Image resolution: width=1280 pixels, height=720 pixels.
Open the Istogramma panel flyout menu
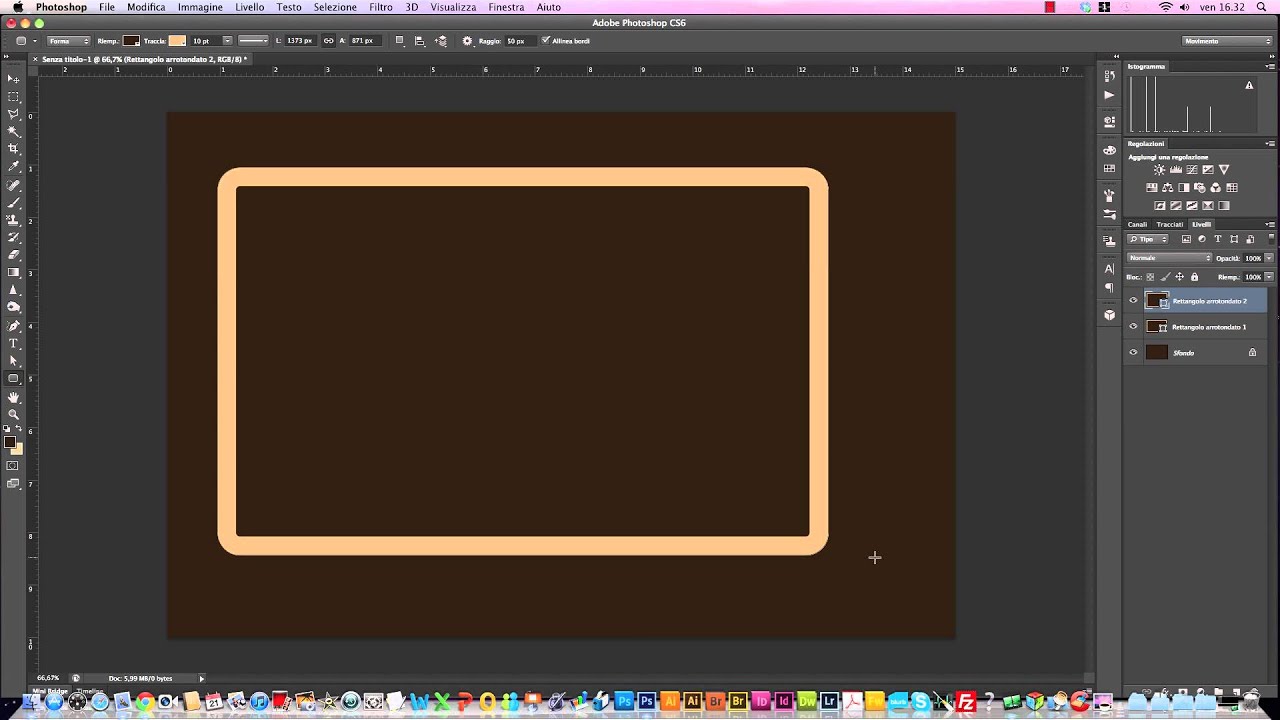click(x=1270, y=66)
